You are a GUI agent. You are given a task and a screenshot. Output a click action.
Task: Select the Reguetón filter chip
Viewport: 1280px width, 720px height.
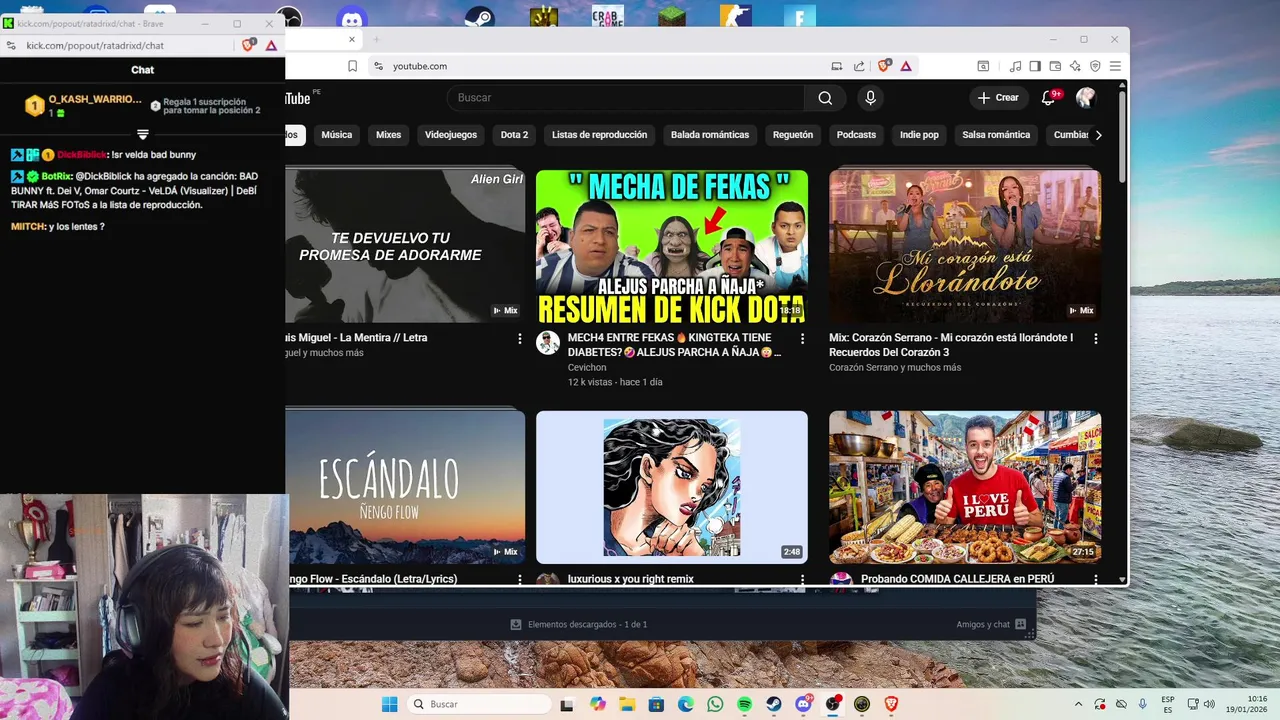[x=793, y=135]
